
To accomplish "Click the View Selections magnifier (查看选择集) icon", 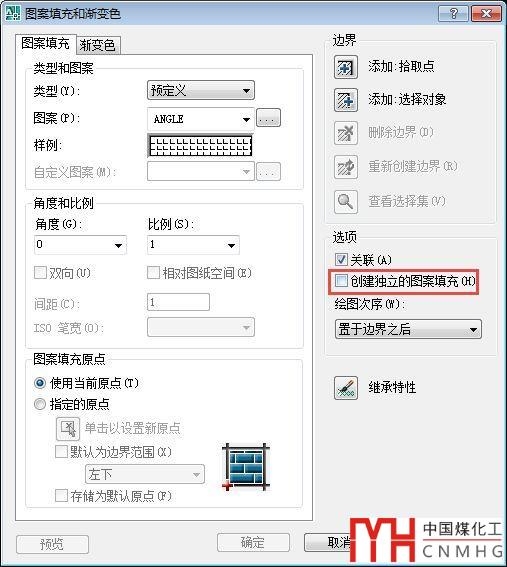I will 346,202.
